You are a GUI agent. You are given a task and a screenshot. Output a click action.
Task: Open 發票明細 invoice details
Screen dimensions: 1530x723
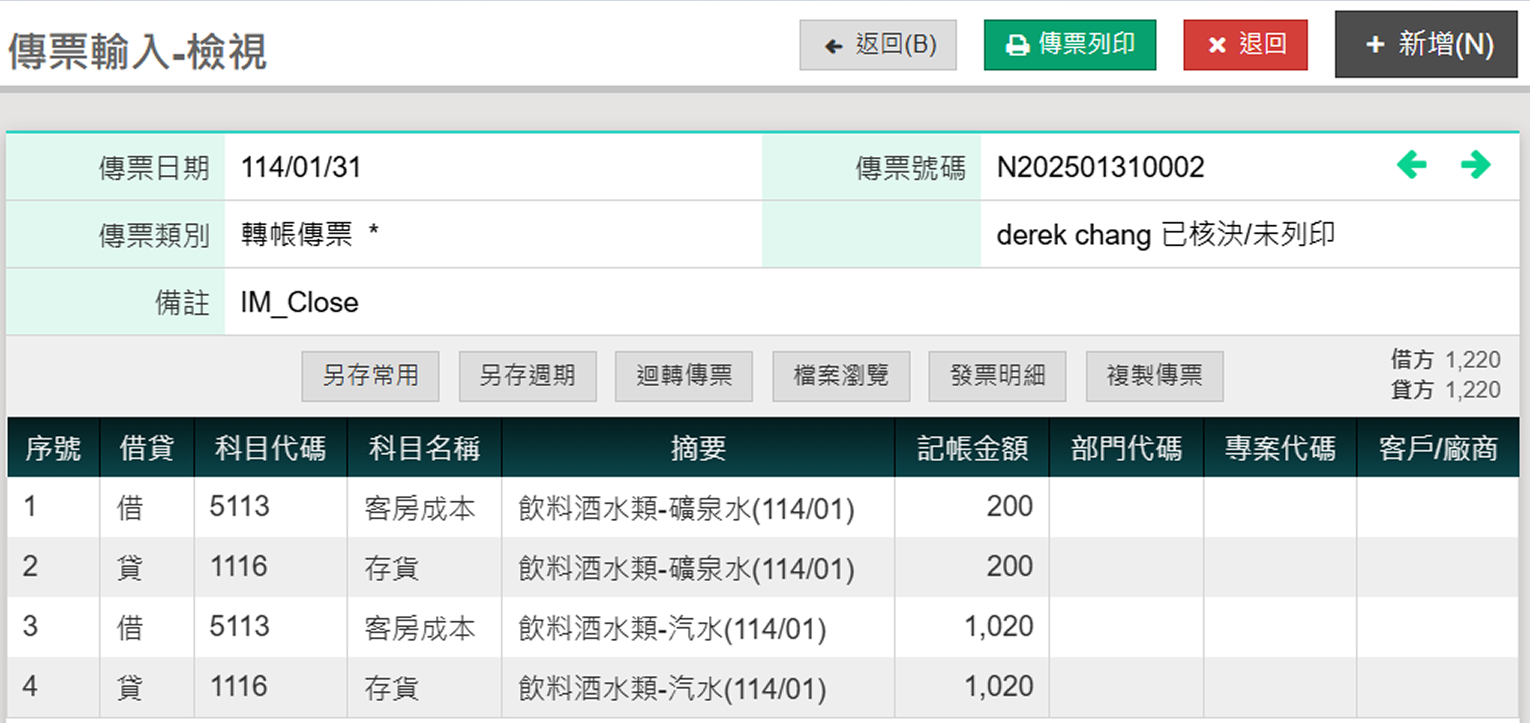click(x=997, y=376)
